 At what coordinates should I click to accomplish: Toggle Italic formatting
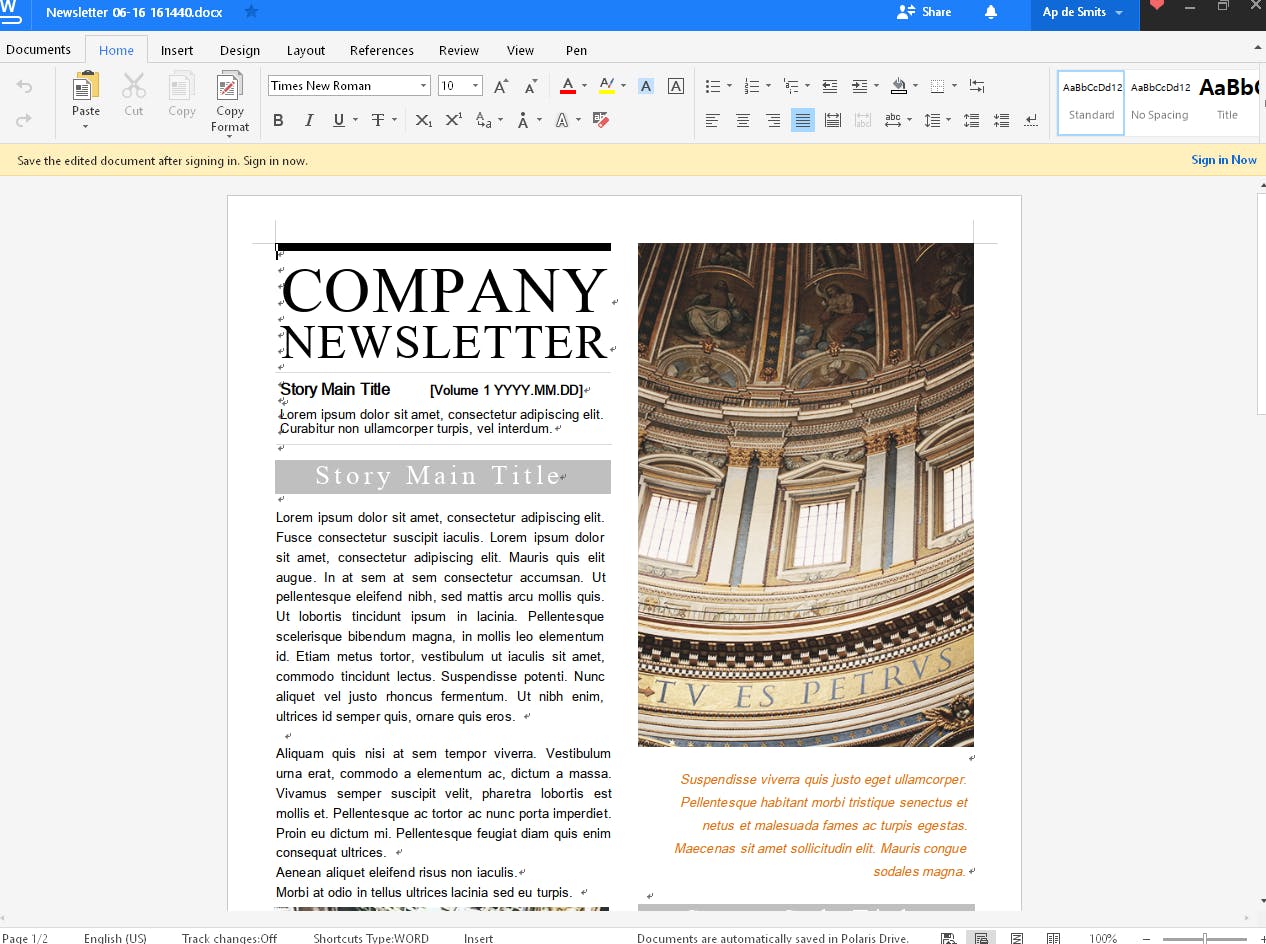[x=309, y=120]
